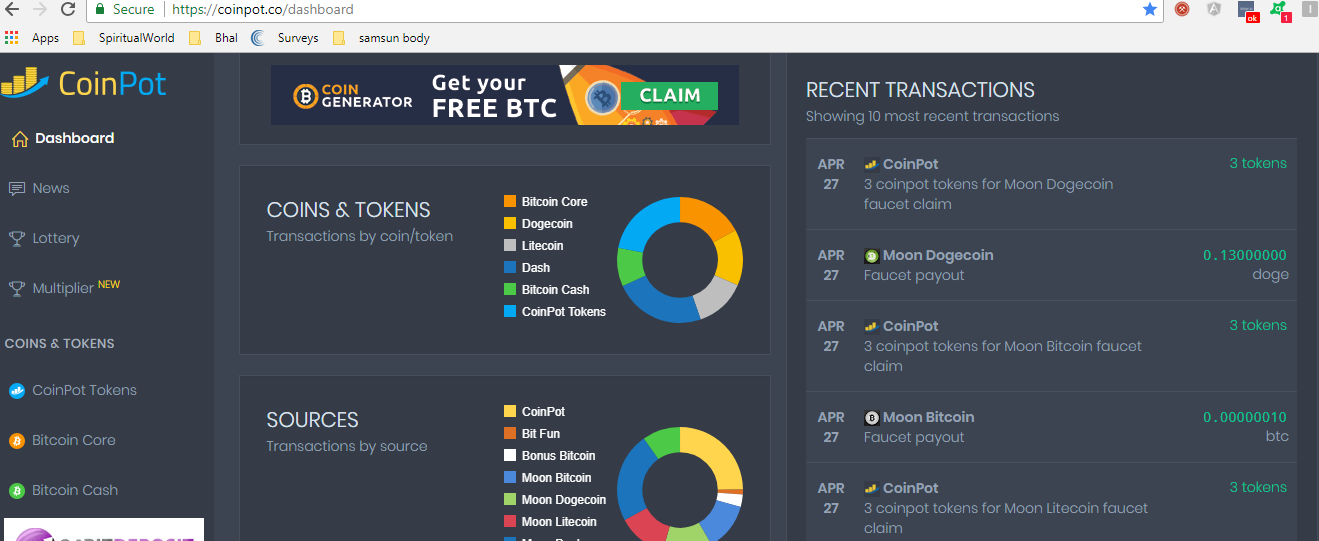Click the Bitcoin Core orange coin icon
1319x541 pixels.
(x=16, y=441)
